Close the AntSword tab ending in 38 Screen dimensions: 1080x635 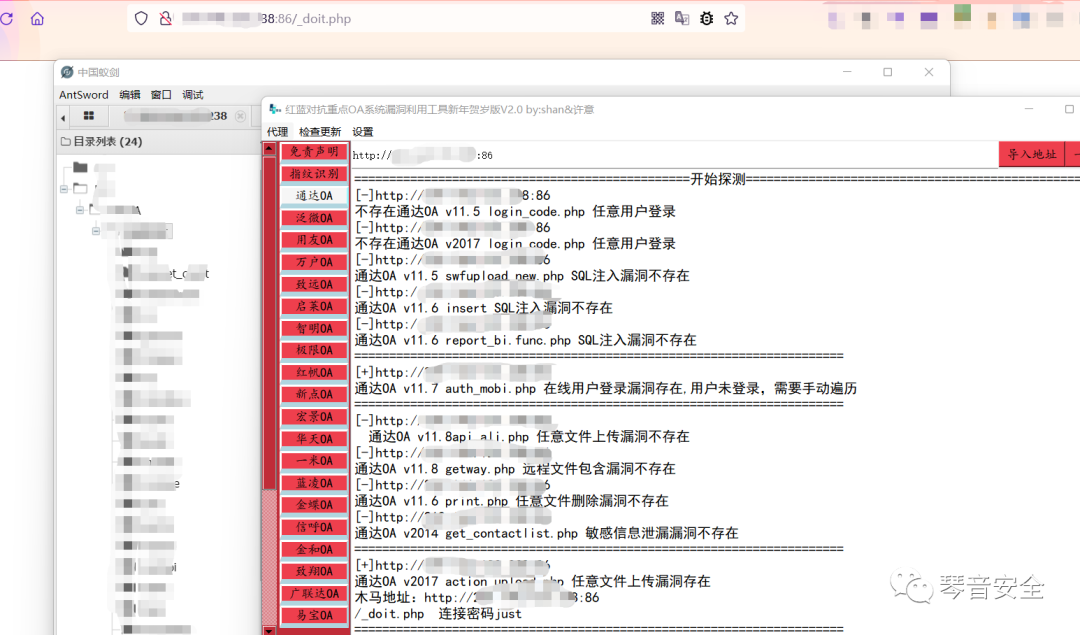coord(240,116)
